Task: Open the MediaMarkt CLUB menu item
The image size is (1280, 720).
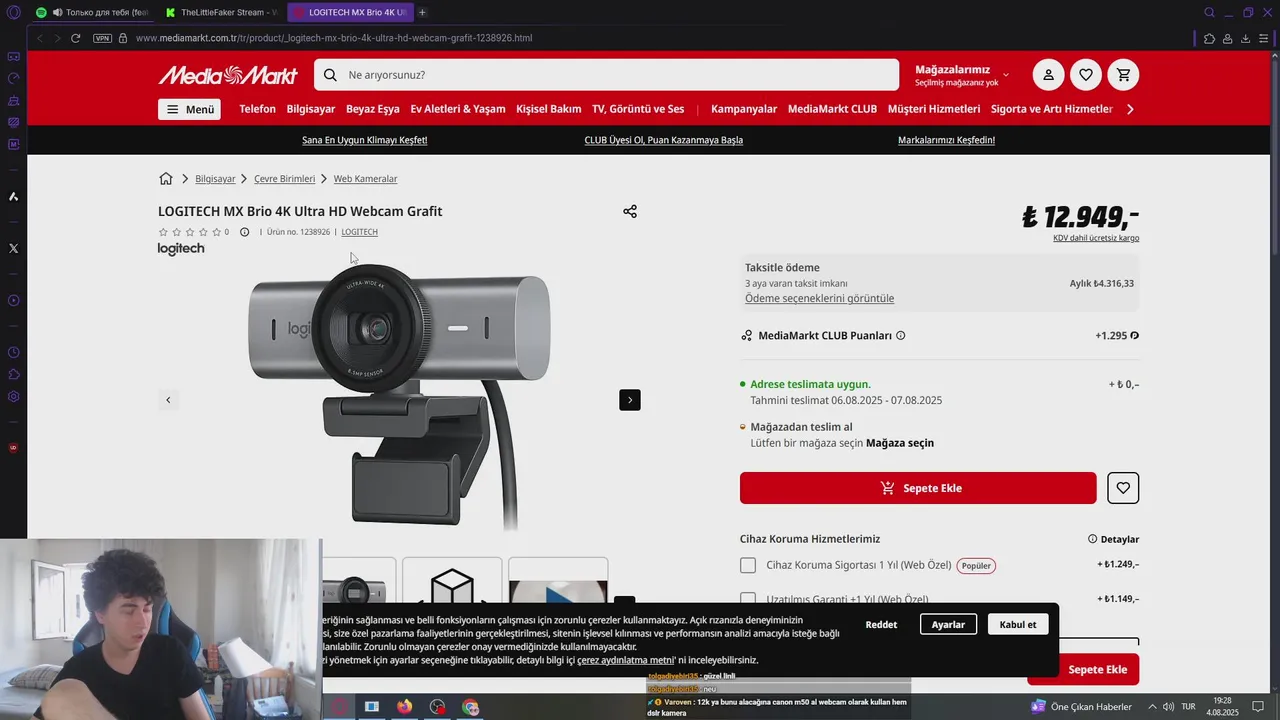Action: [x=832, y=109]
